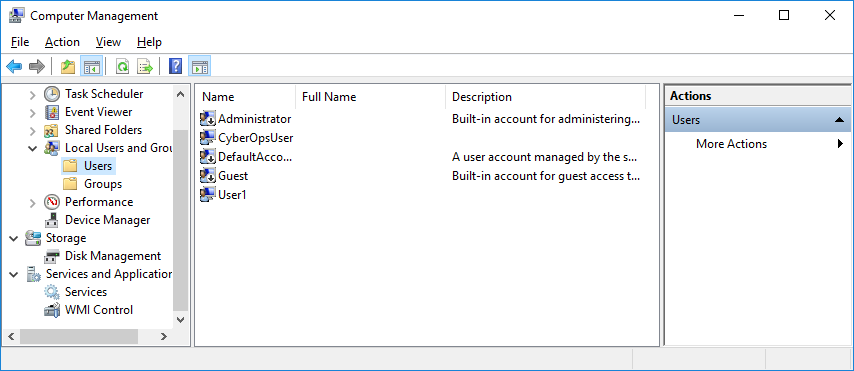Click the Up one level folder icon
854x371 pixels.
(68, 67)
